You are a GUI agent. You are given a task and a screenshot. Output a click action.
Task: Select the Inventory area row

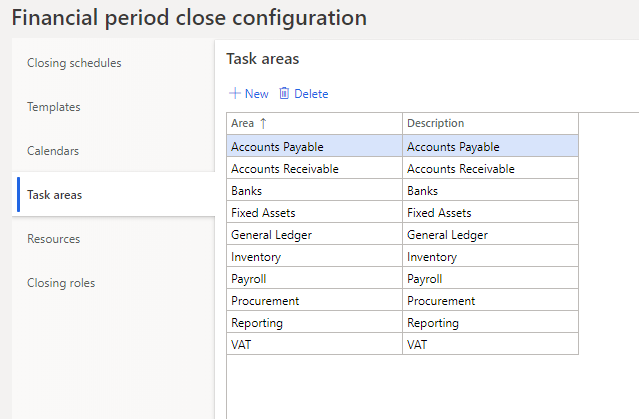click(256, 257)
